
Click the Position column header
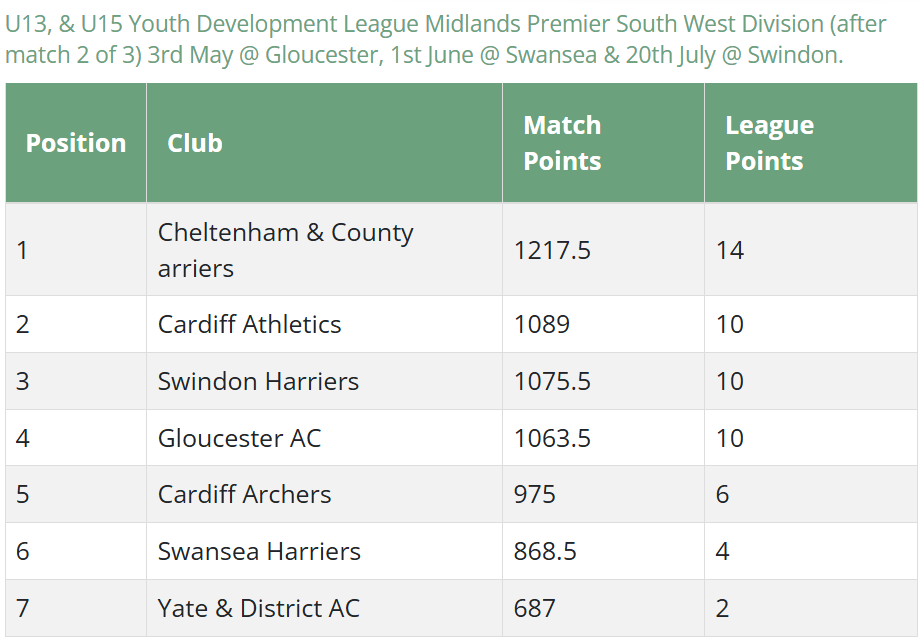click(76, 143)
